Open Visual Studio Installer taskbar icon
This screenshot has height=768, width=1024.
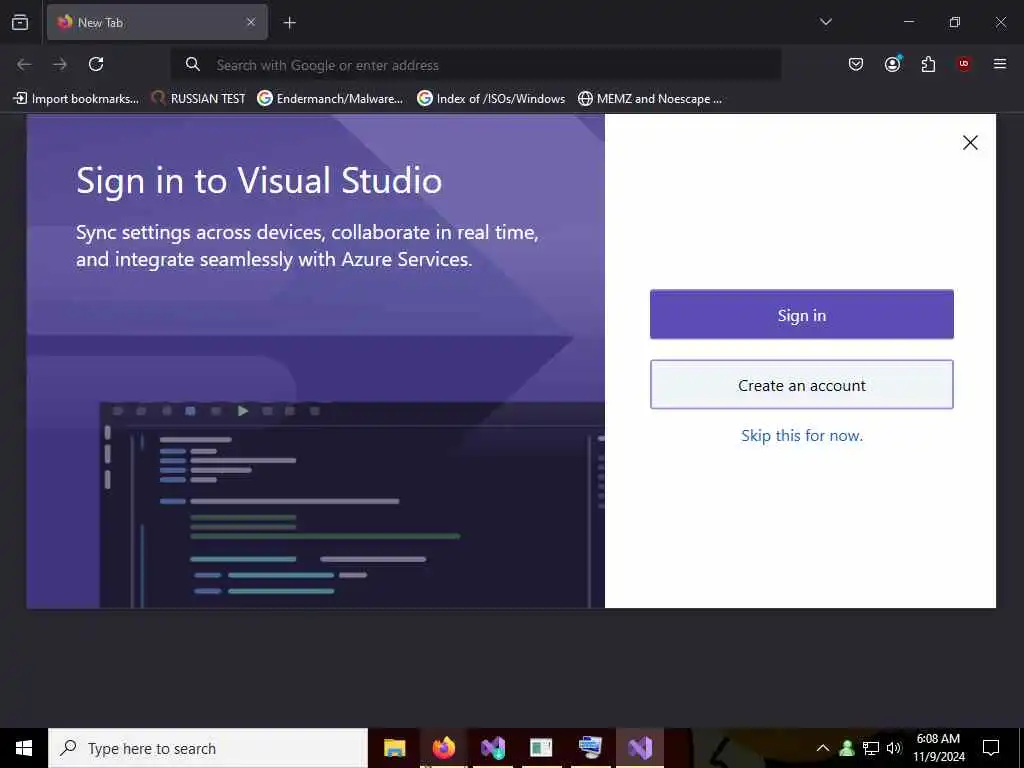tap(493, 748)
